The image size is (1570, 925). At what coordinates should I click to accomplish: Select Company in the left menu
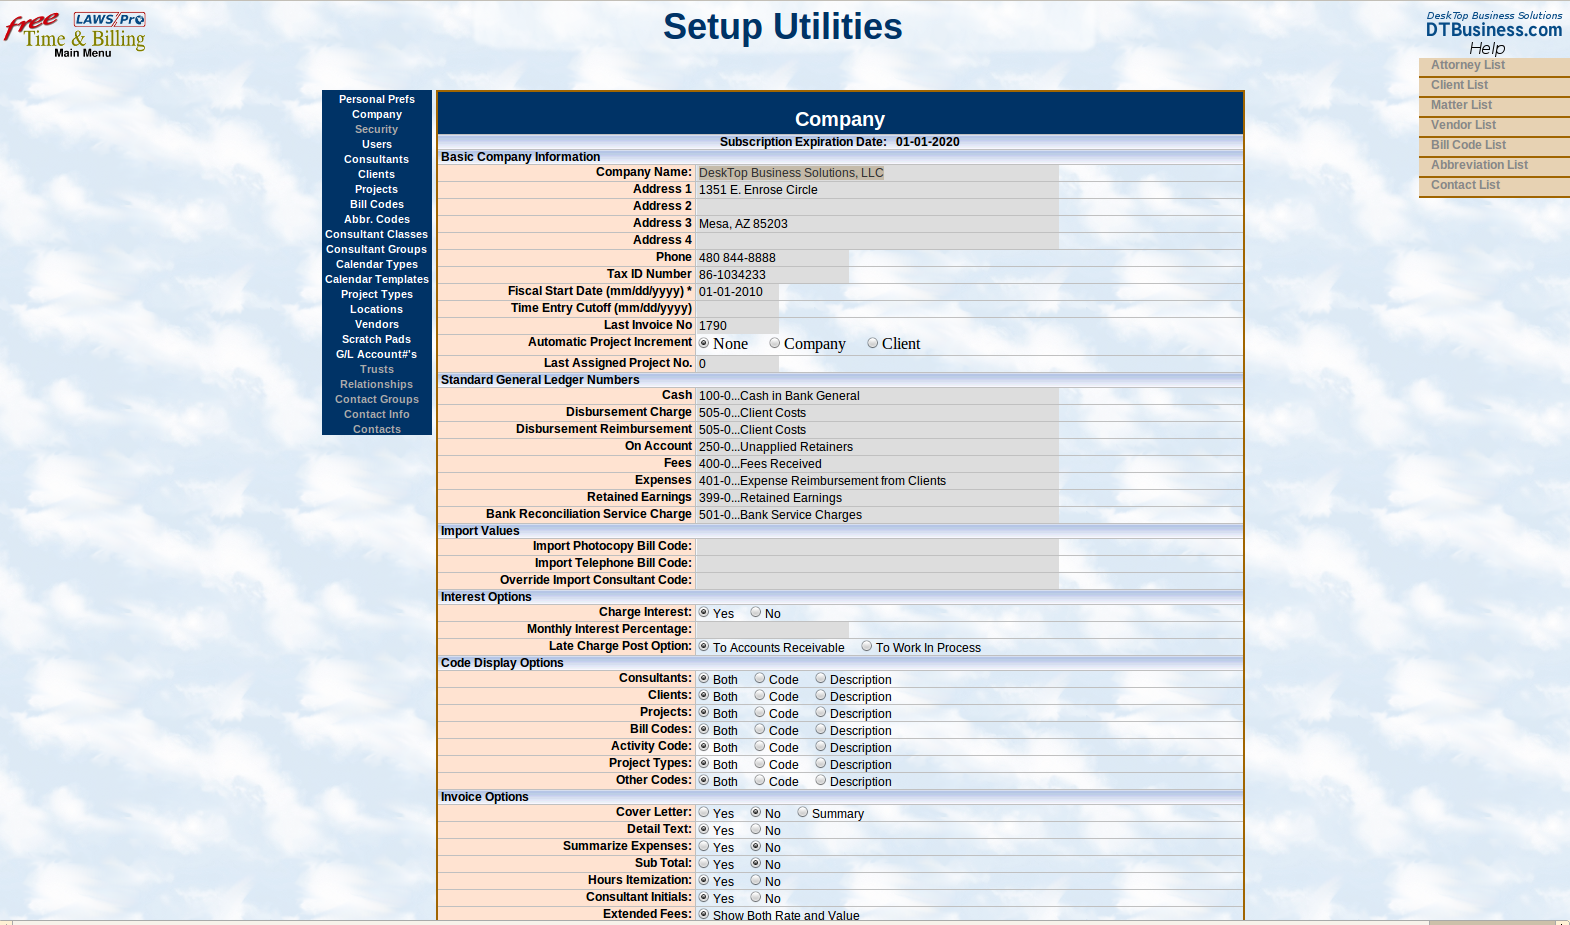(x=377, y=114)
